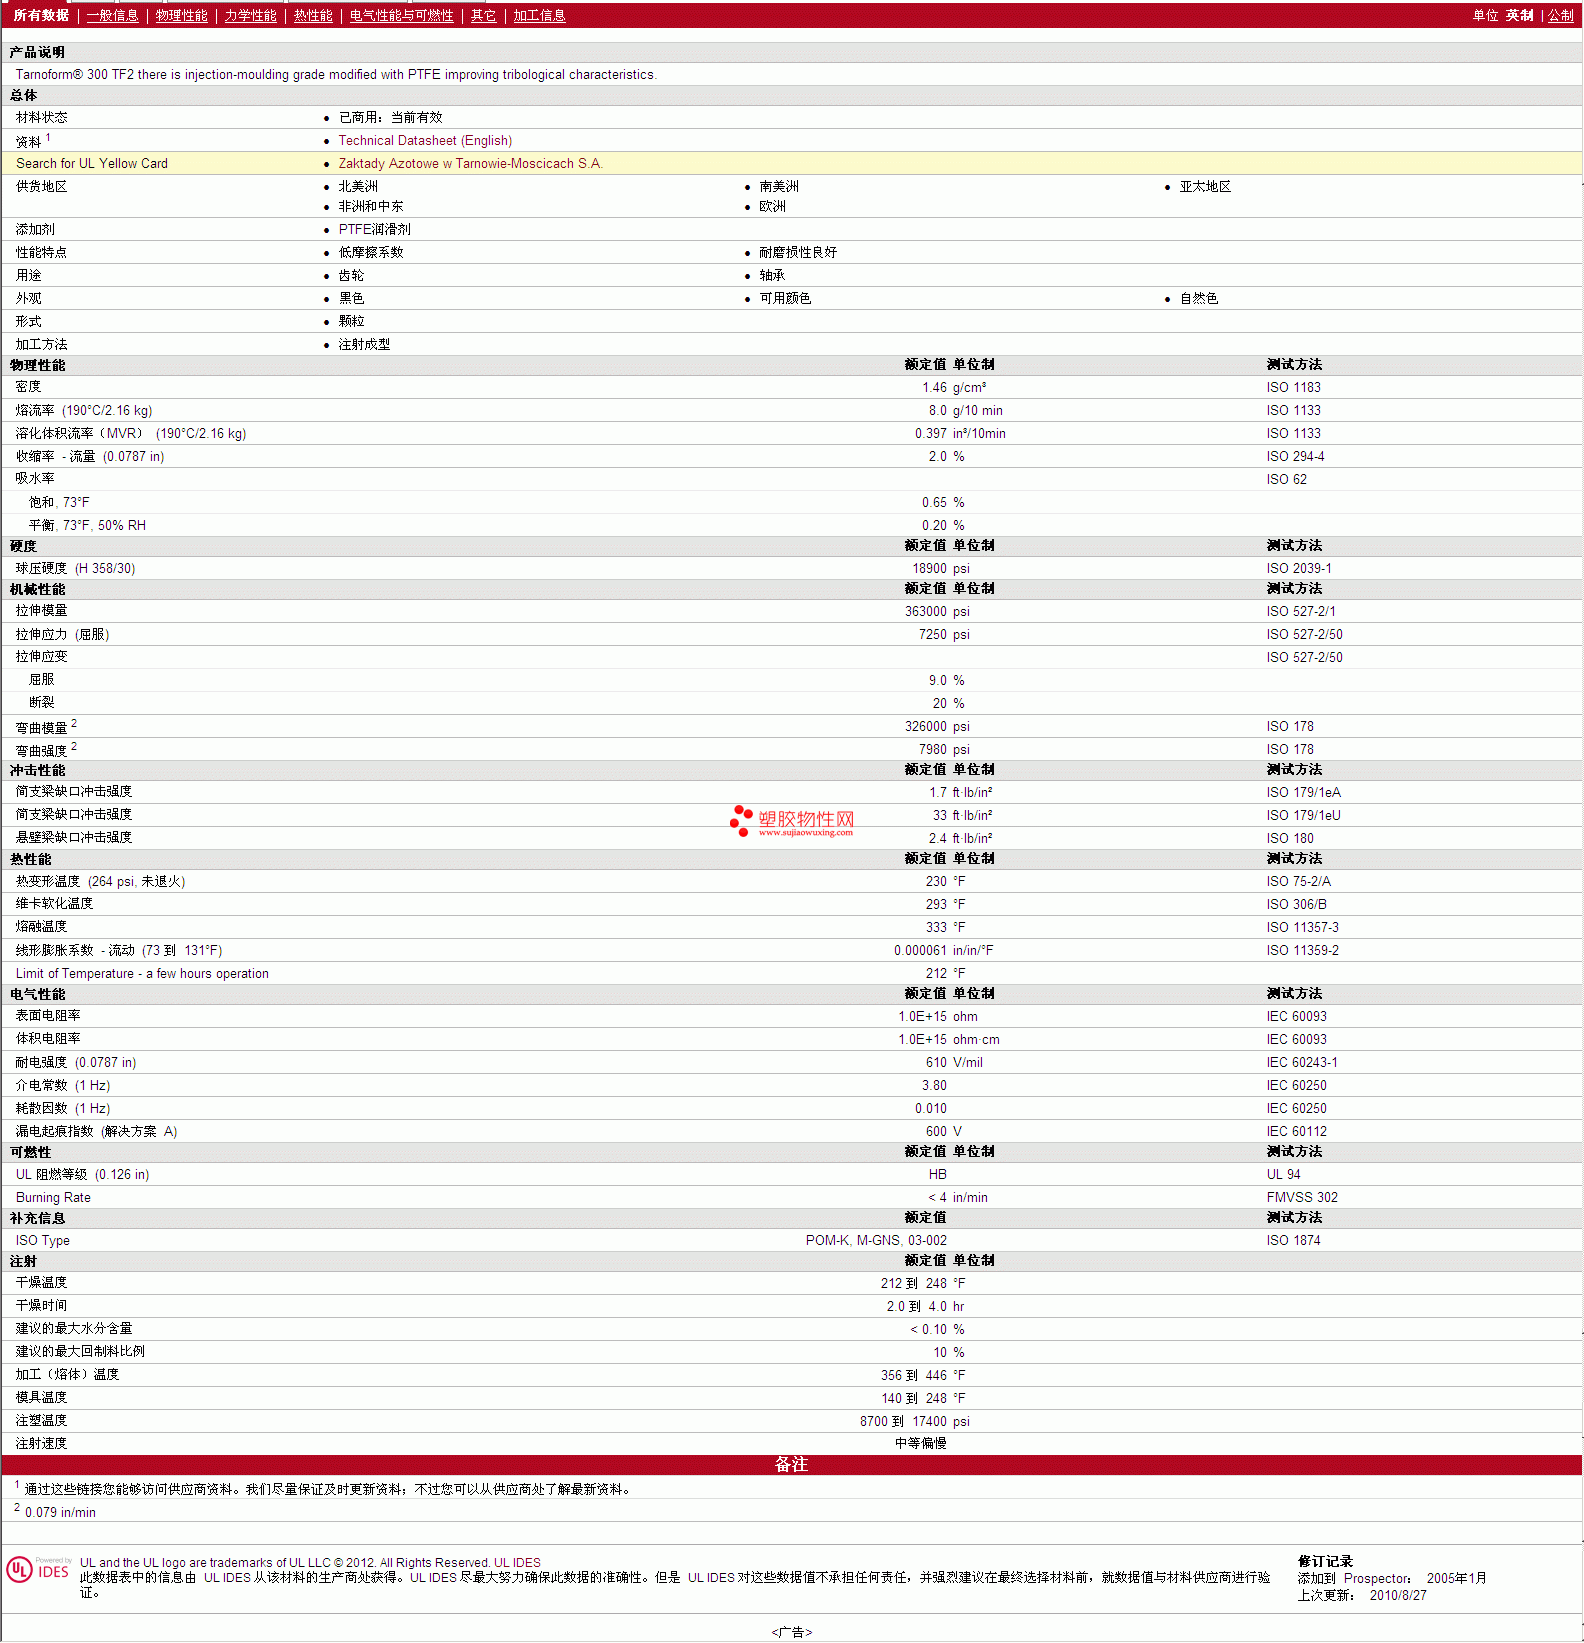Open the 加工信息 tab
This screenshot has width=1584, height=1643.
[540, 15]
